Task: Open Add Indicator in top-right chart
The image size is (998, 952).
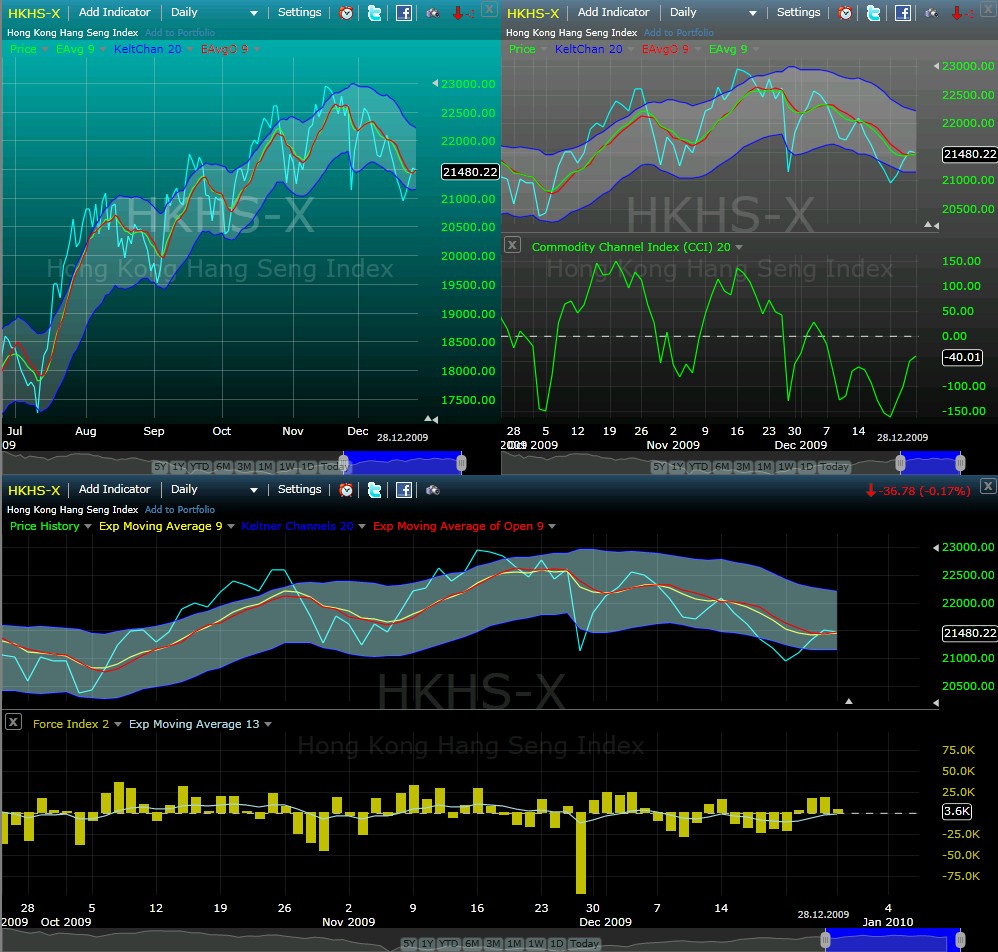Action: (x=614, y=12)
